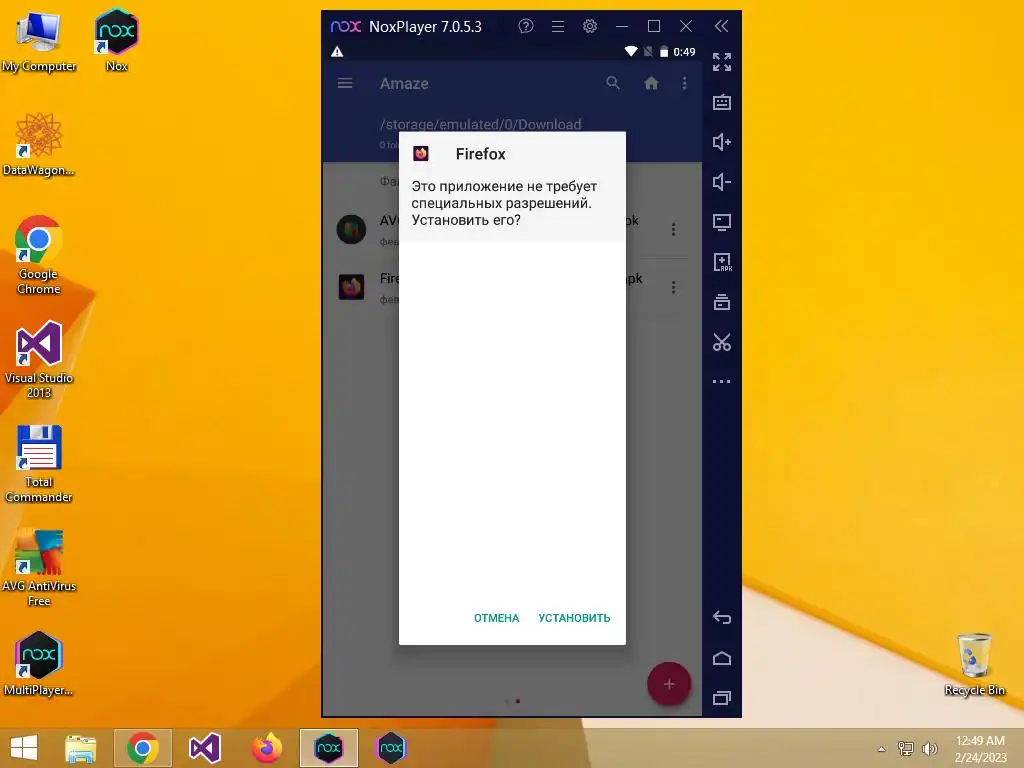This screenshot has width=1024, height=768.
Task: Click the /storage/emulated/0/Download path text
Action: point(481,124)
